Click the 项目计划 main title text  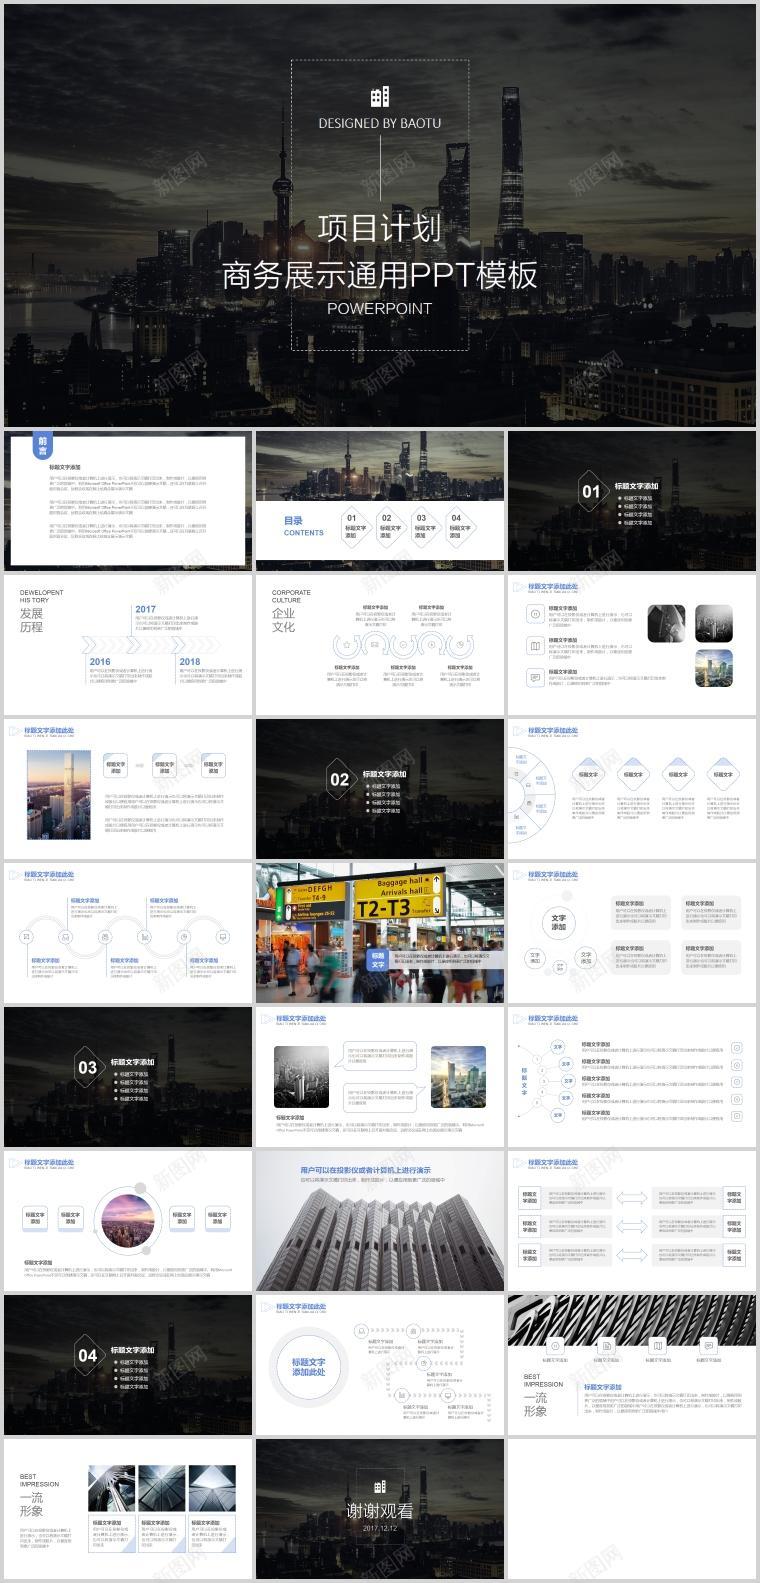click(380, 228)
